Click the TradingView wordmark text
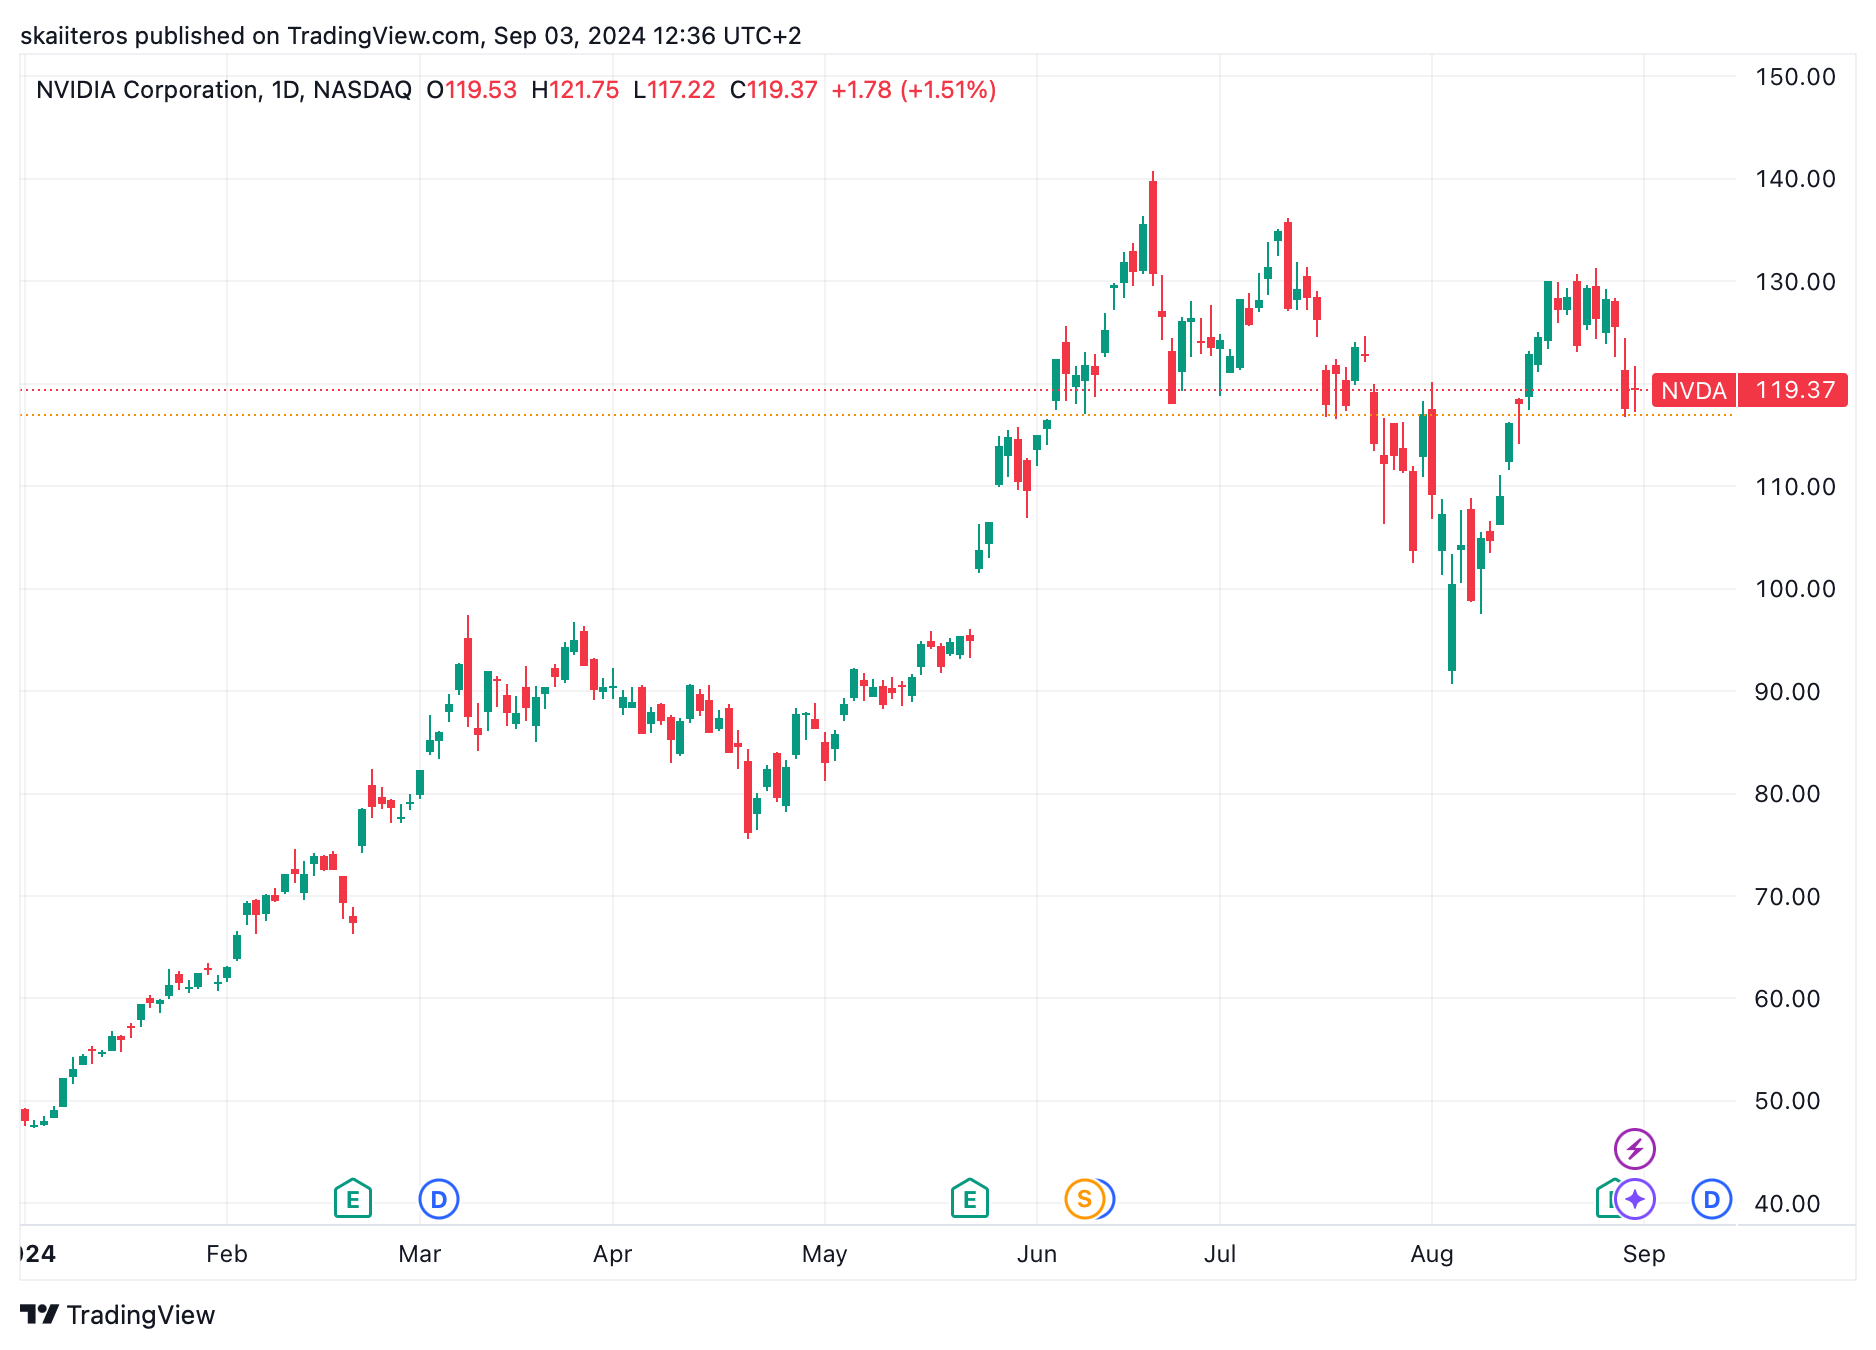The image size is (1876, 1350). [141, 1315]
